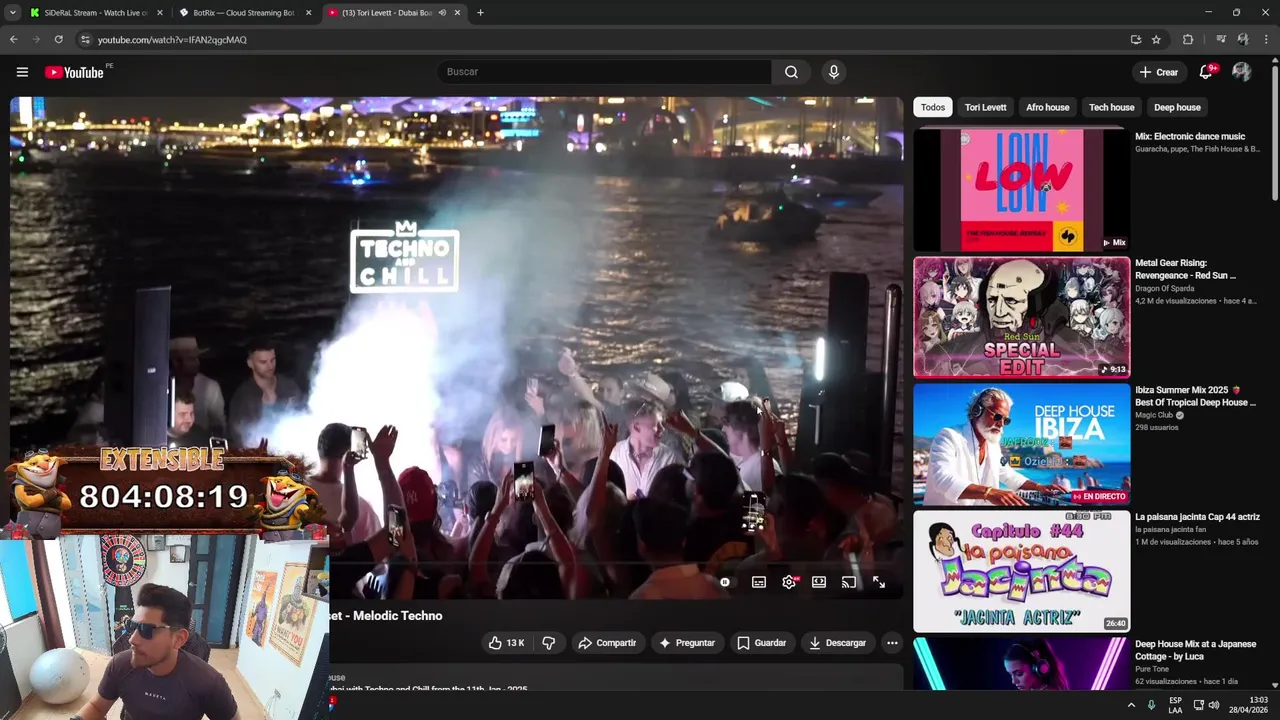The width and height of the screenshot is (1280, 720).
Task: Open Deep House Mix at Japanese Cottage title
Action: pos(1195,650)
